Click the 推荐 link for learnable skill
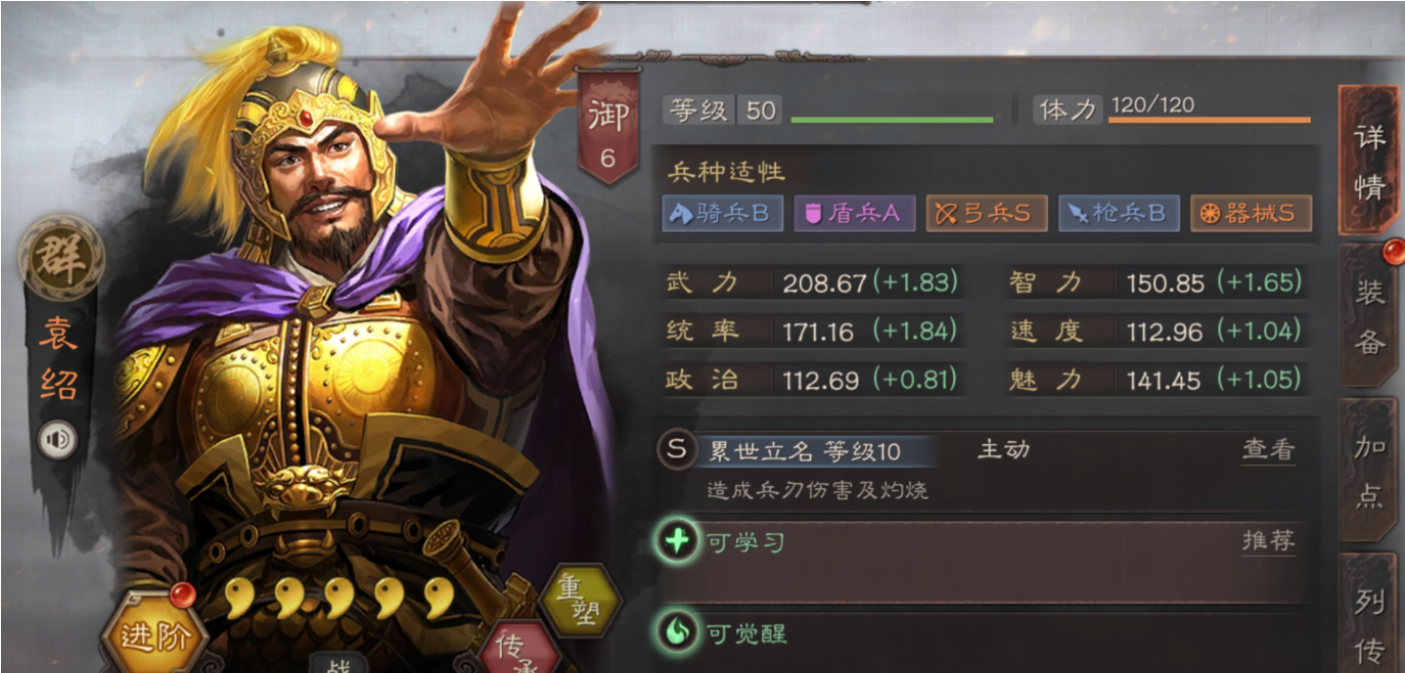This screenshot has height=673, width=1405. point(1268,542)
